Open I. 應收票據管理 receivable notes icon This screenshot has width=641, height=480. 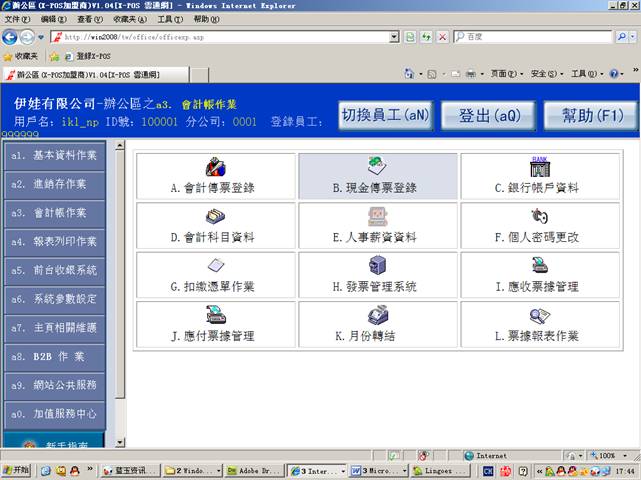pos(540,265)
